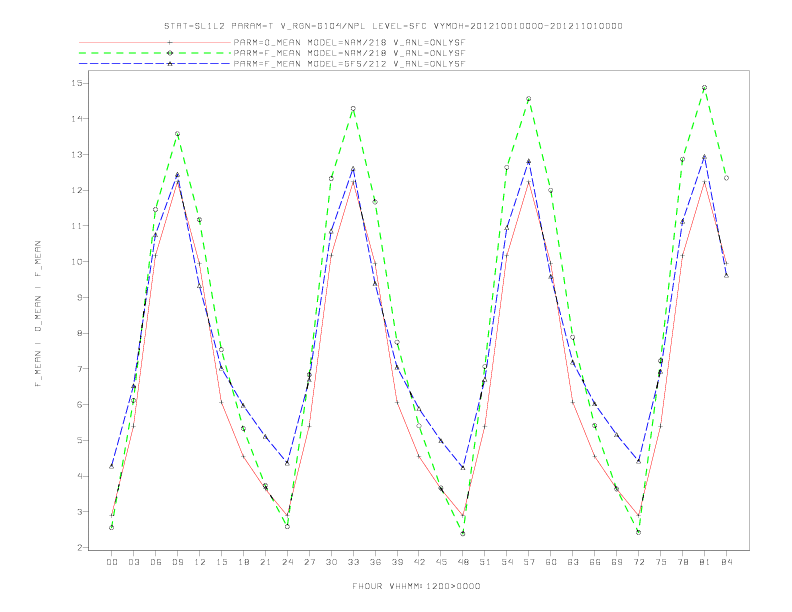
Task: Click y-axis tick value 8
Action: (79, 333)
